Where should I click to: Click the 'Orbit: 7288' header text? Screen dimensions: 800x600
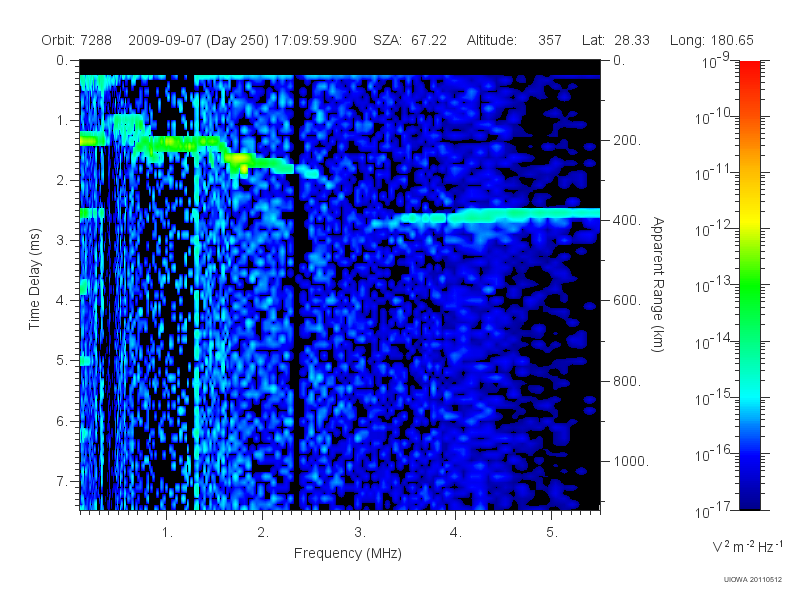[77, 40]
